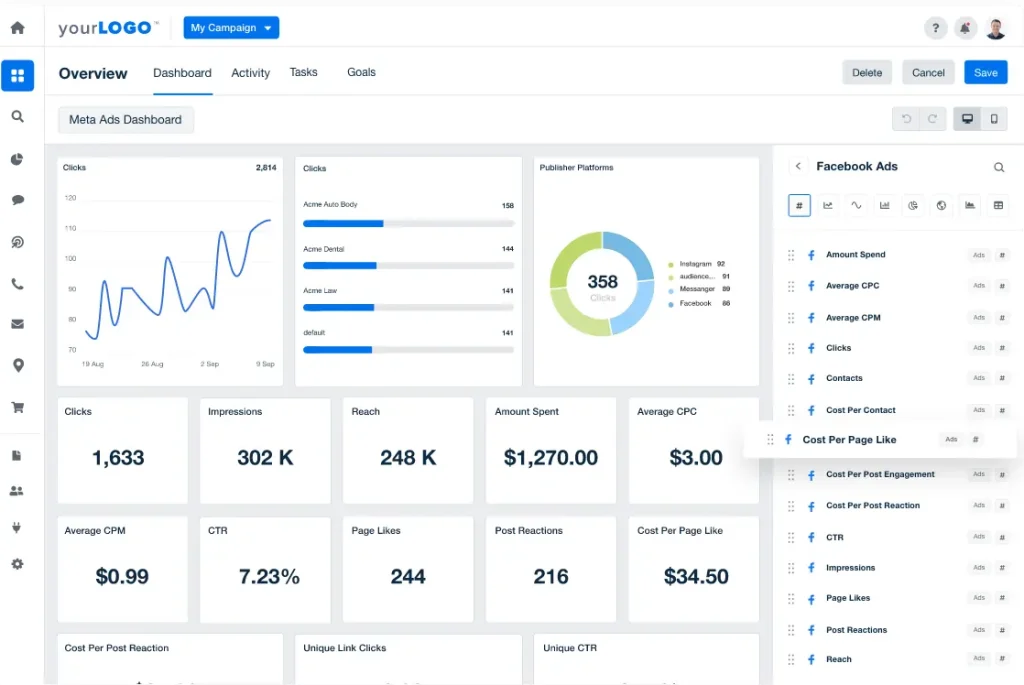Click the Acme Auto Body progress bar
1024x685 pixels.
[408, 223]
